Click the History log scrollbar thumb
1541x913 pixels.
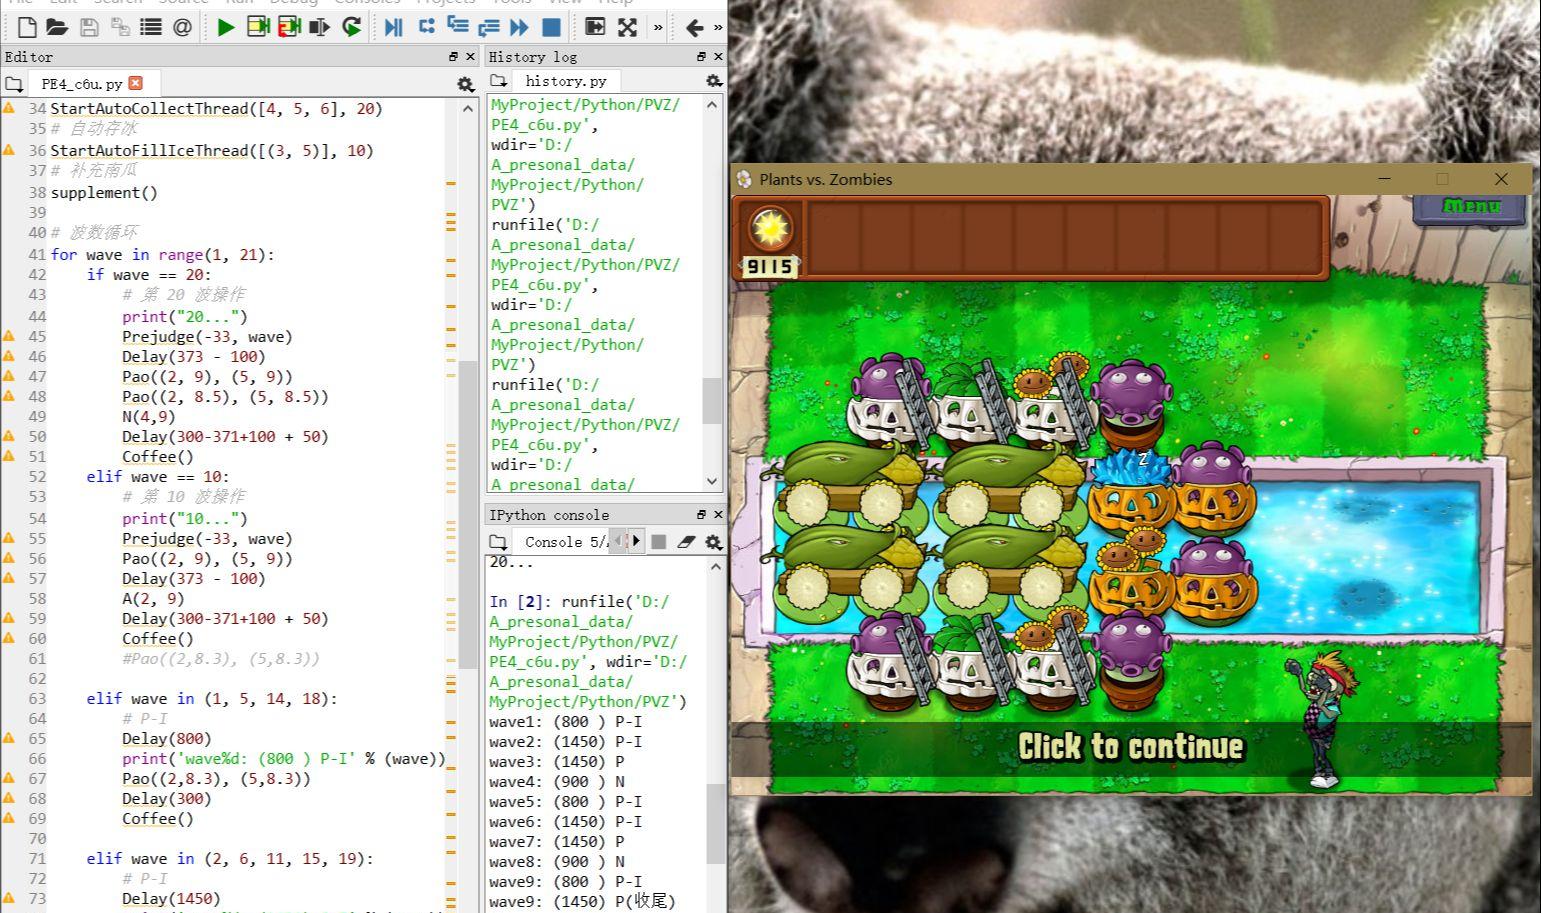click(712, 400)
